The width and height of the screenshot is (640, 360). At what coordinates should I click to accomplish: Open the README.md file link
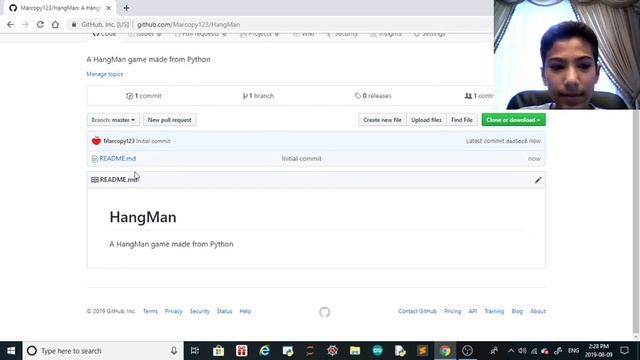(118, 158)
